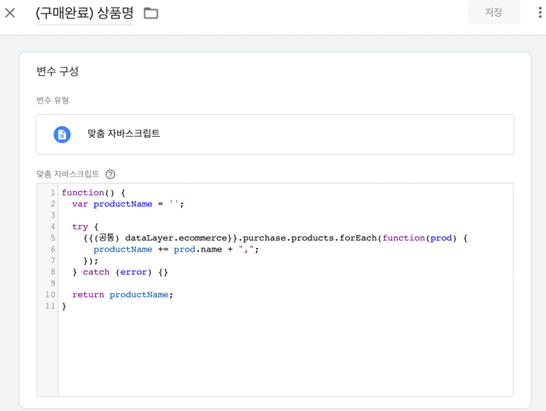Click the blue custom JavaScript type icon
The width and height of the screenshot is (546, 411).
tap(62, 134)
